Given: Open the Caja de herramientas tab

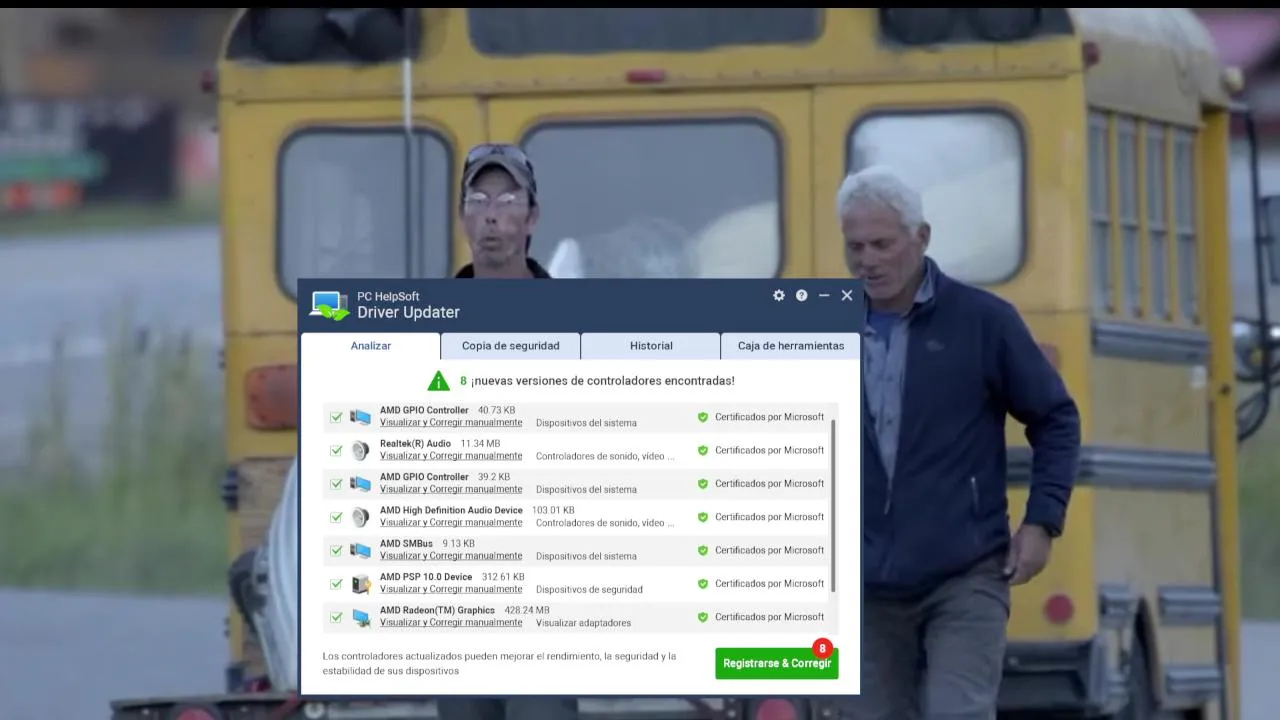Looking at the screenshot, I should pos(790,346).
